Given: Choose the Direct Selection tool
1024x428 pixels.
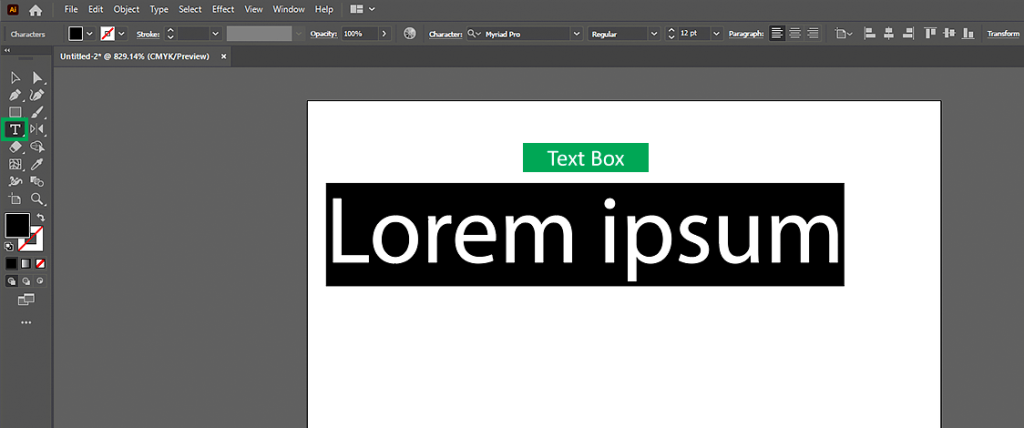Looking at the screenshot, I should click(37, 78).
